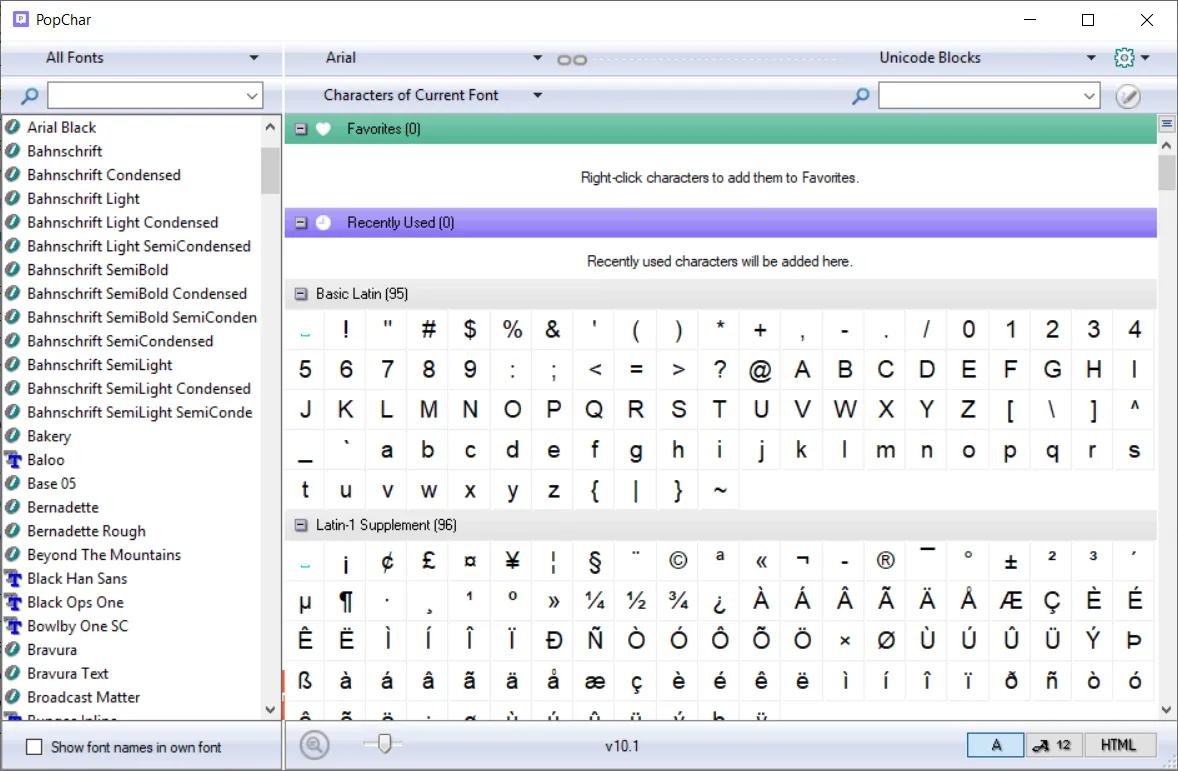Select the dollar sign $ character
The image size is (1178, 771).
pos(470,329)
